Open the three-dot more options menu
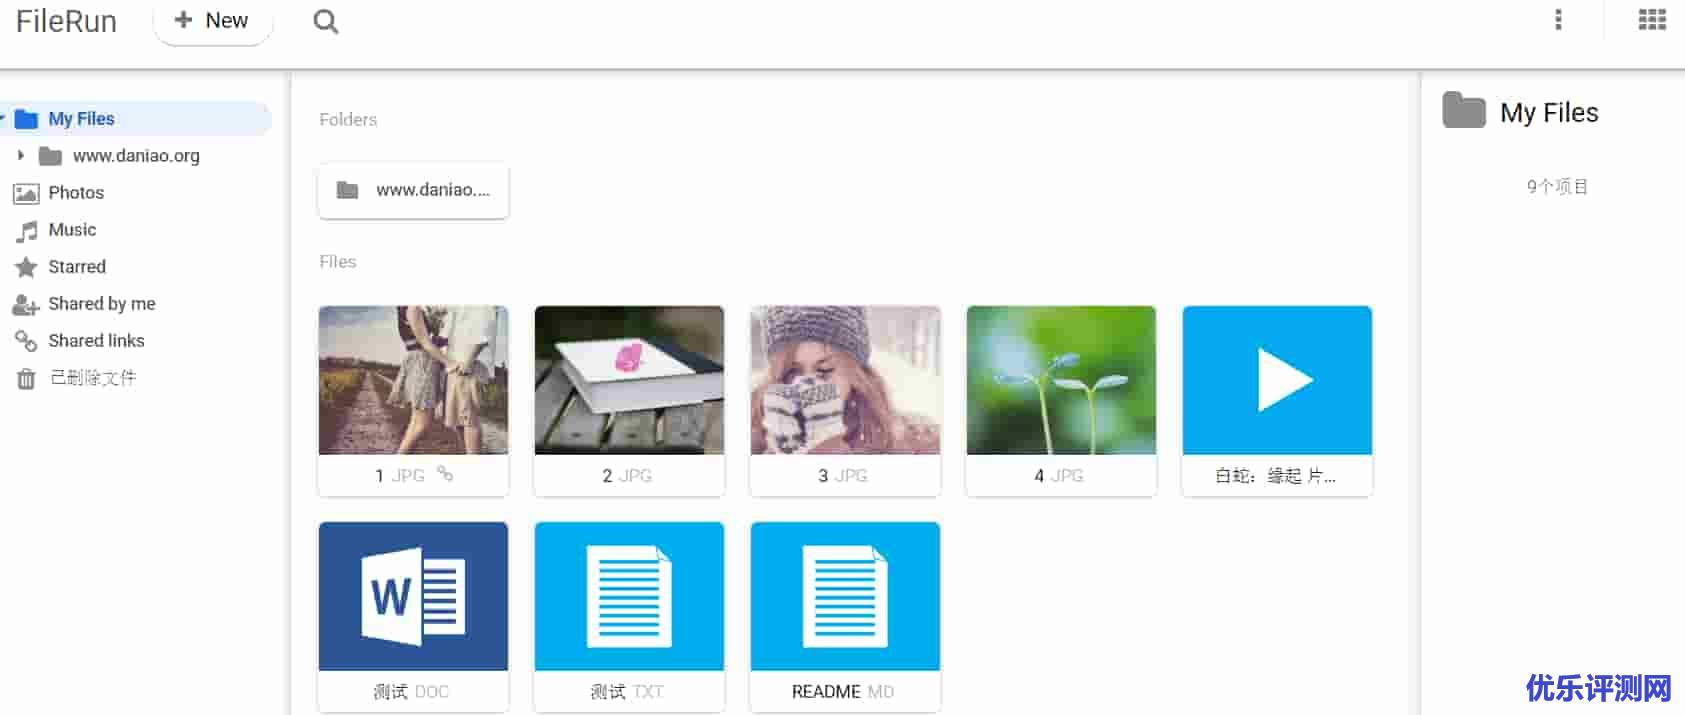Image resolution: width=1685 pixels, height=715 pixels. pos(1558,20)
